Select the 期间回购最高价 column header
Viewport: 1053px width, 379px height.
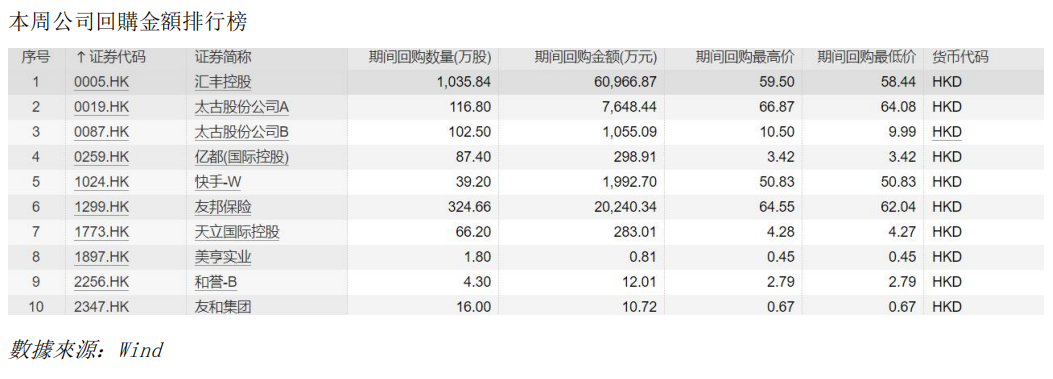point(745,58)
